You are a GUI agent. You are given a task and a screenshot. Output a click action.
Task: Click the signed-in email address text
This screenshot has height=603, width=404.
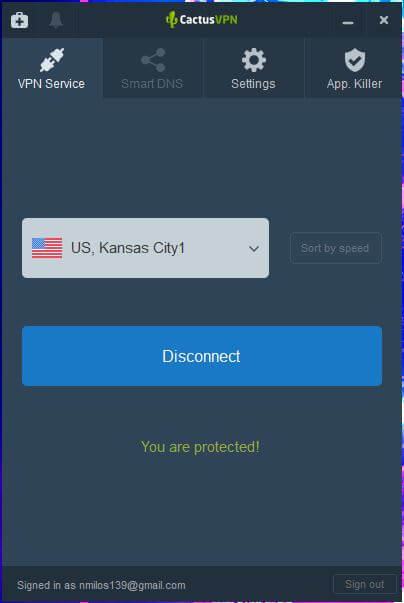pos(132,585)
